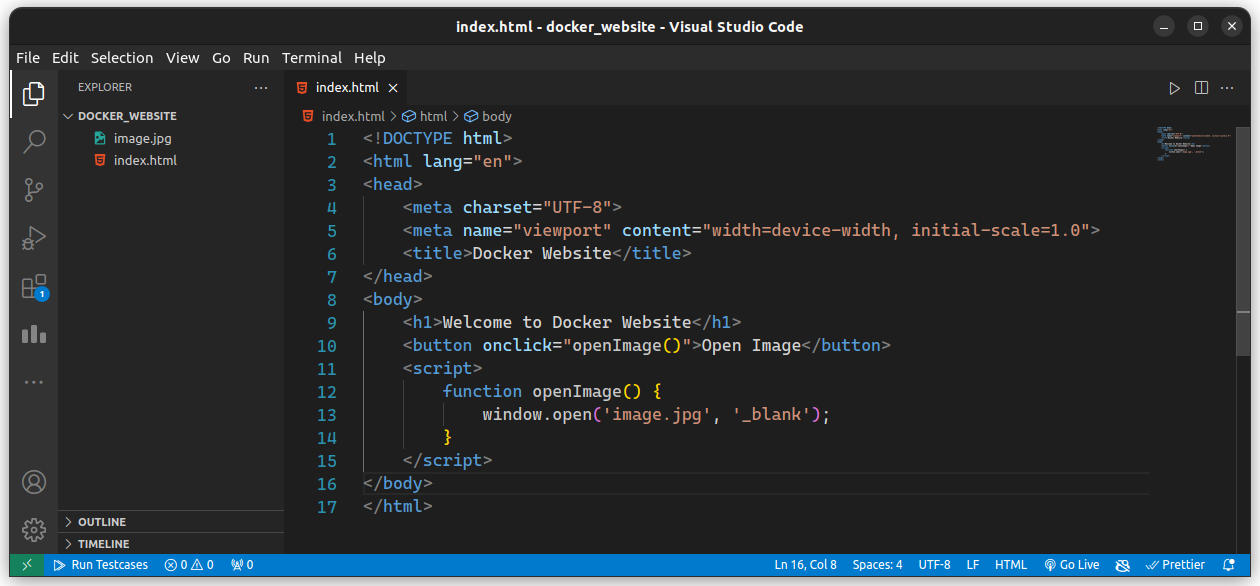Open the Search view in activity bar
This screenshot has width=1260, height=586.
click(x=34, y=141)
